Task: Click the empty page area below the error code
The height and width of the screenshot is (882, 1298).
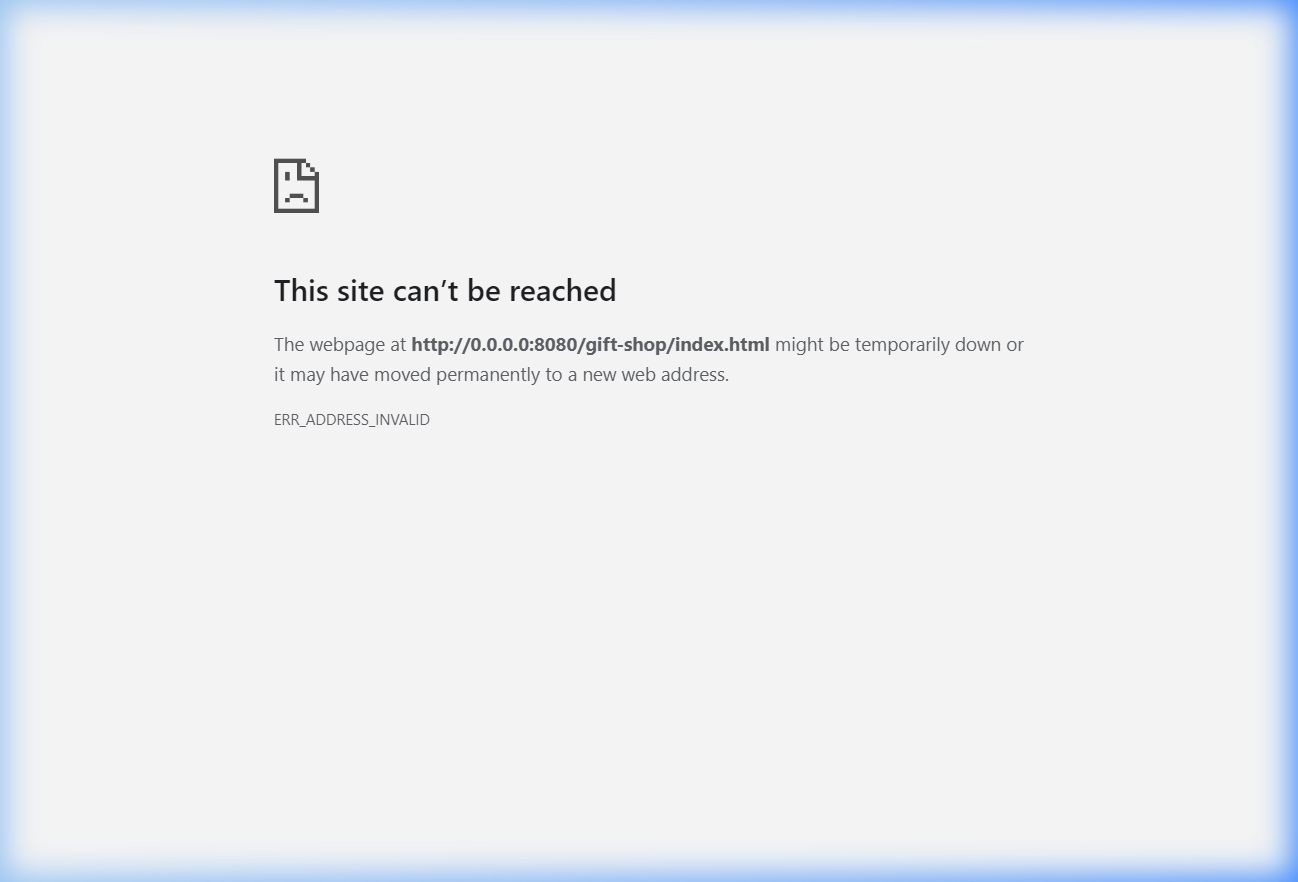Action: coord(648,640)
